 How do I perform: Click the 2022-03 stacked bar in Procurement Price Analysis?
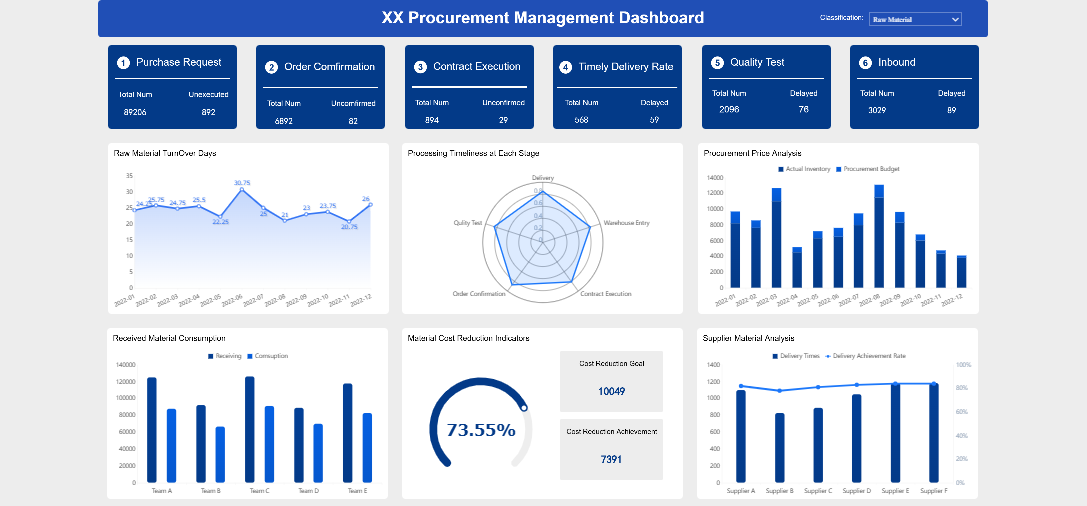(776, 238)
